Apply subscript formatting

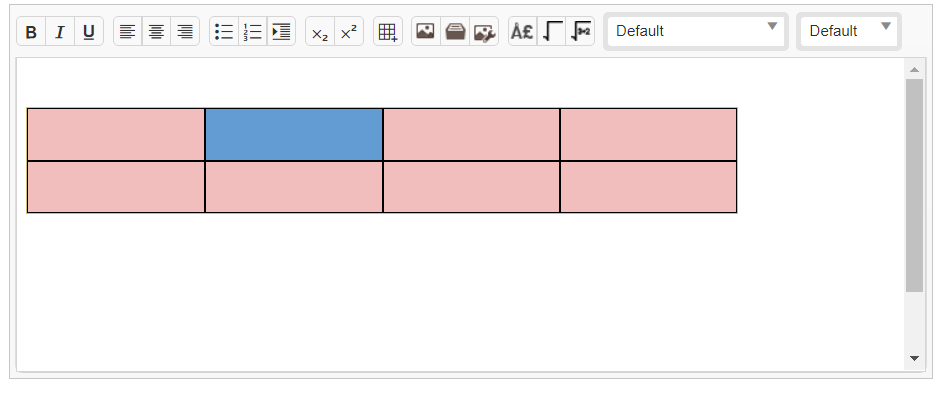coord(320,31)
